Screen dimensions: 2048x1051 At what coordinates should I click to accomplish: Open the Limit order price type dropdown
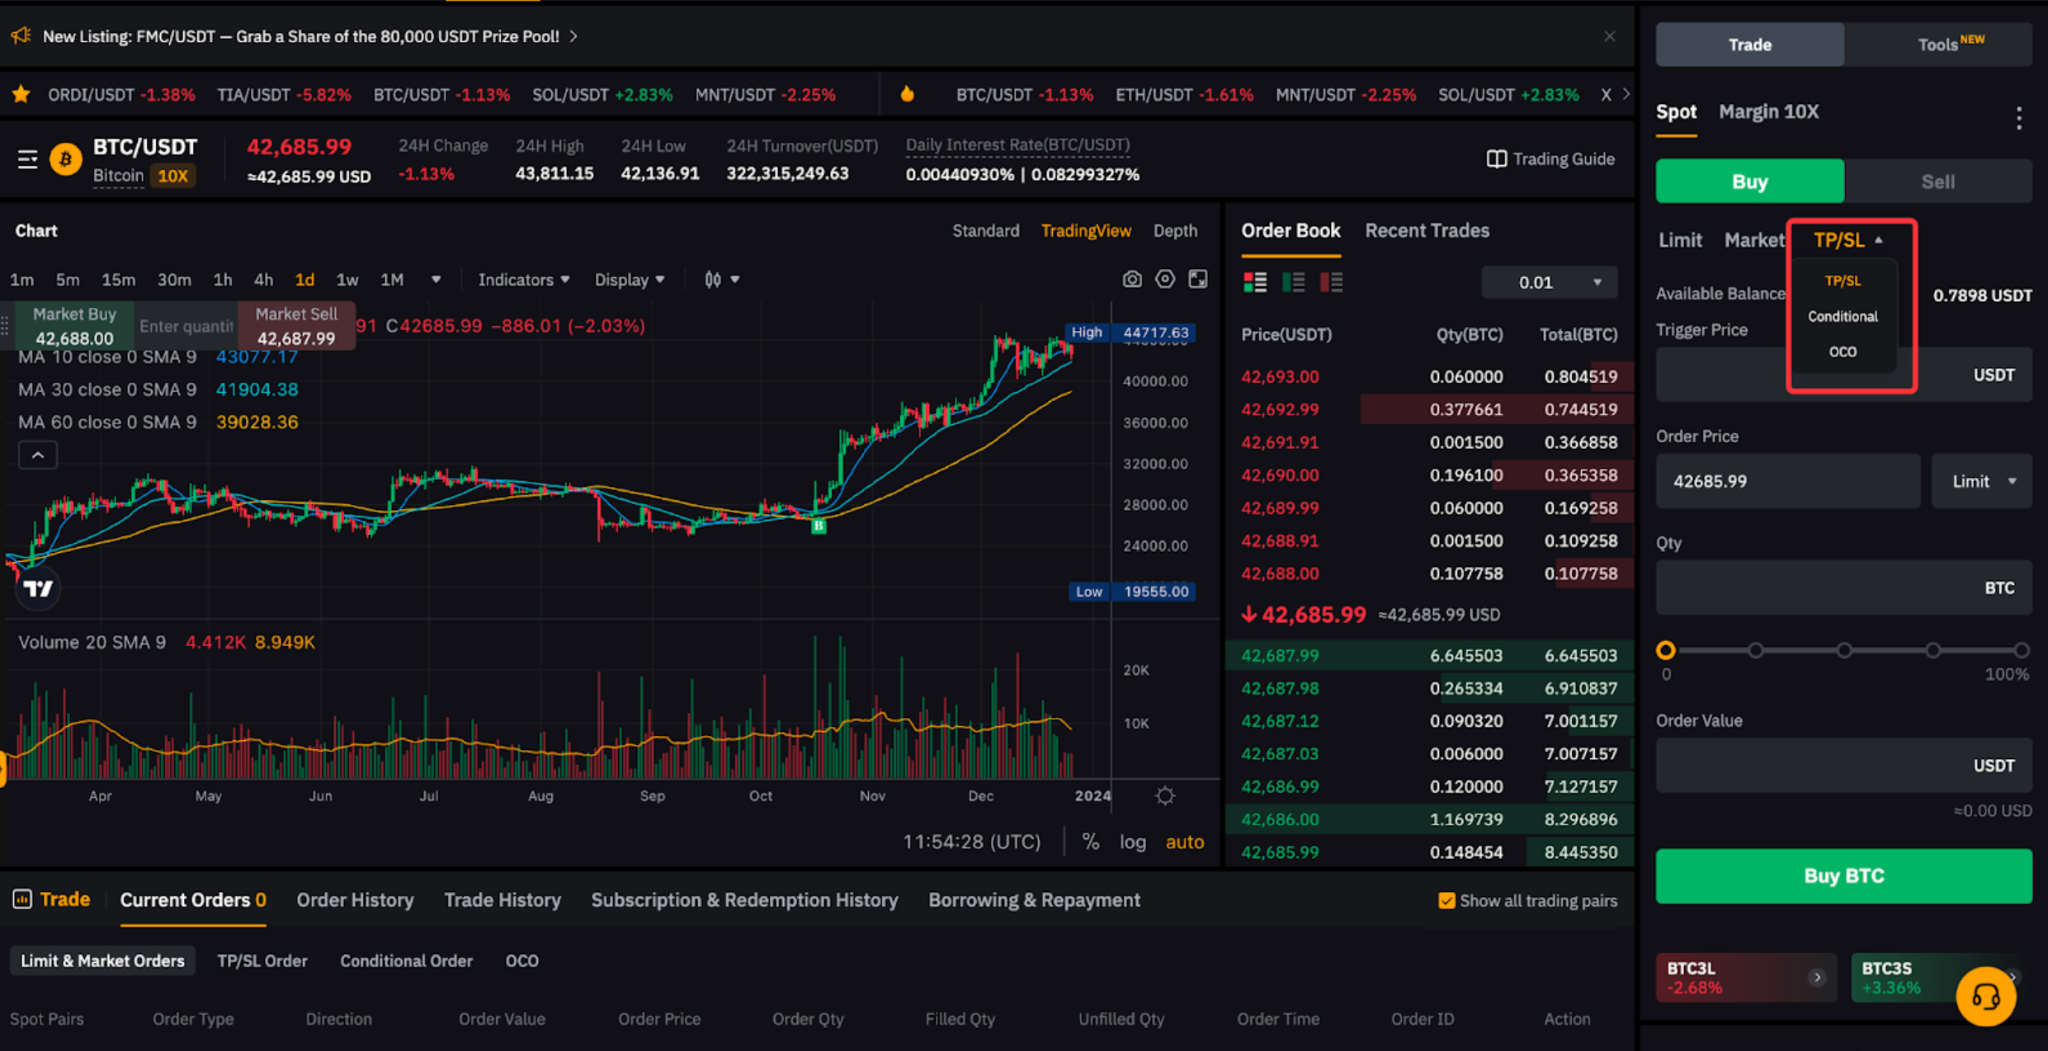1982,481
